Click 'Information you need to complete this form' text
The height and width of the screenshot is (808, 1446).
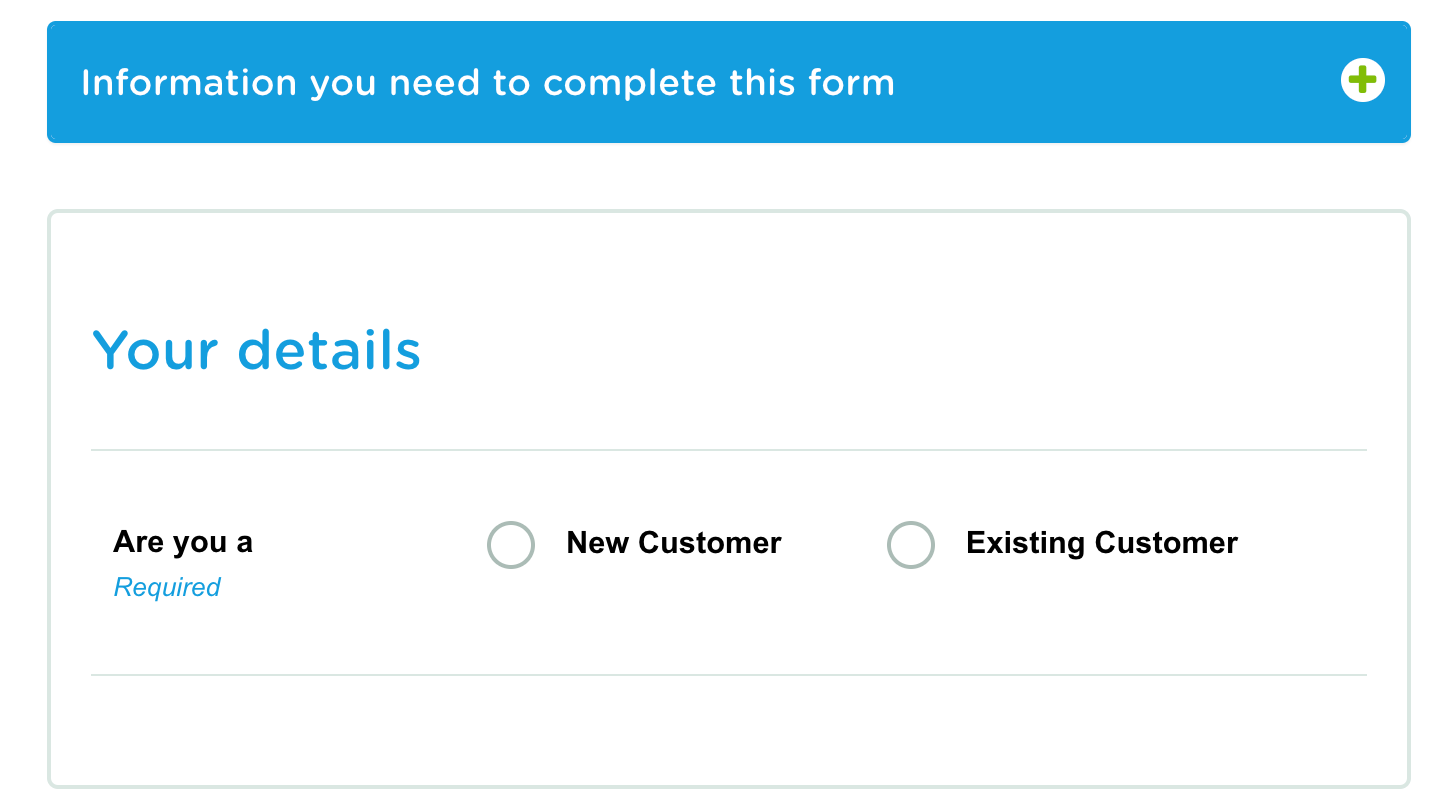pyautogui.click(x=488, y=82)
